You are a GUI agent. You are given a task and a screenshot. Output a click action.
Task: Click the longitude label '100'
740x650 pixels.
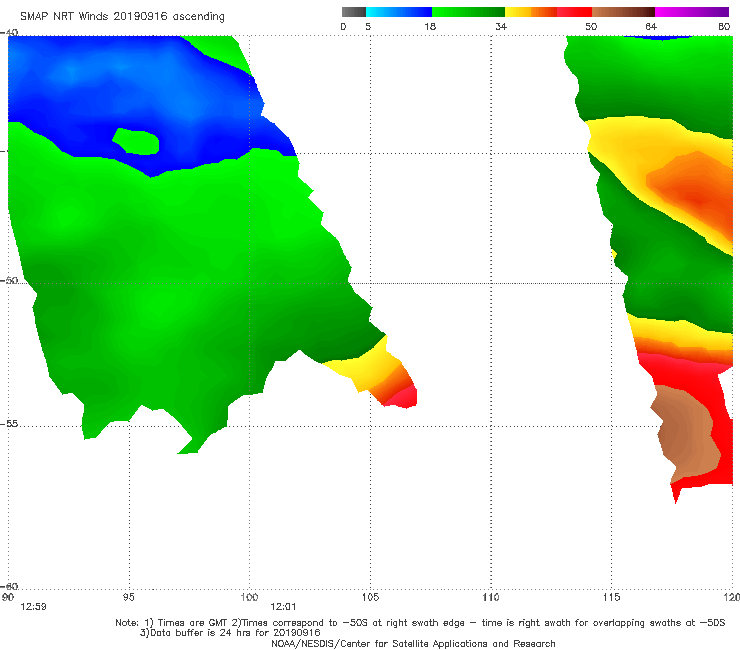point(249,597)
